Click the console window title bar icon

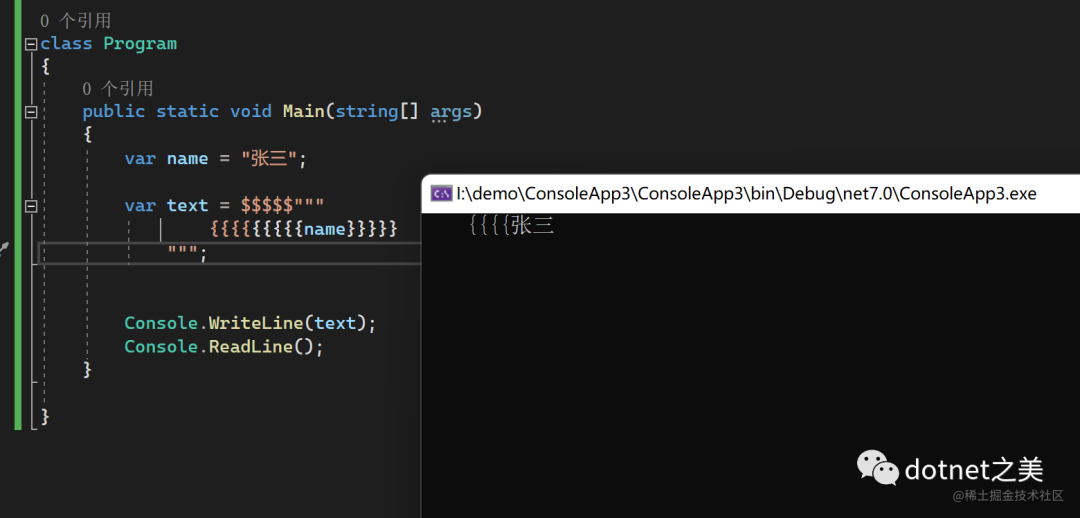point(440,193)
